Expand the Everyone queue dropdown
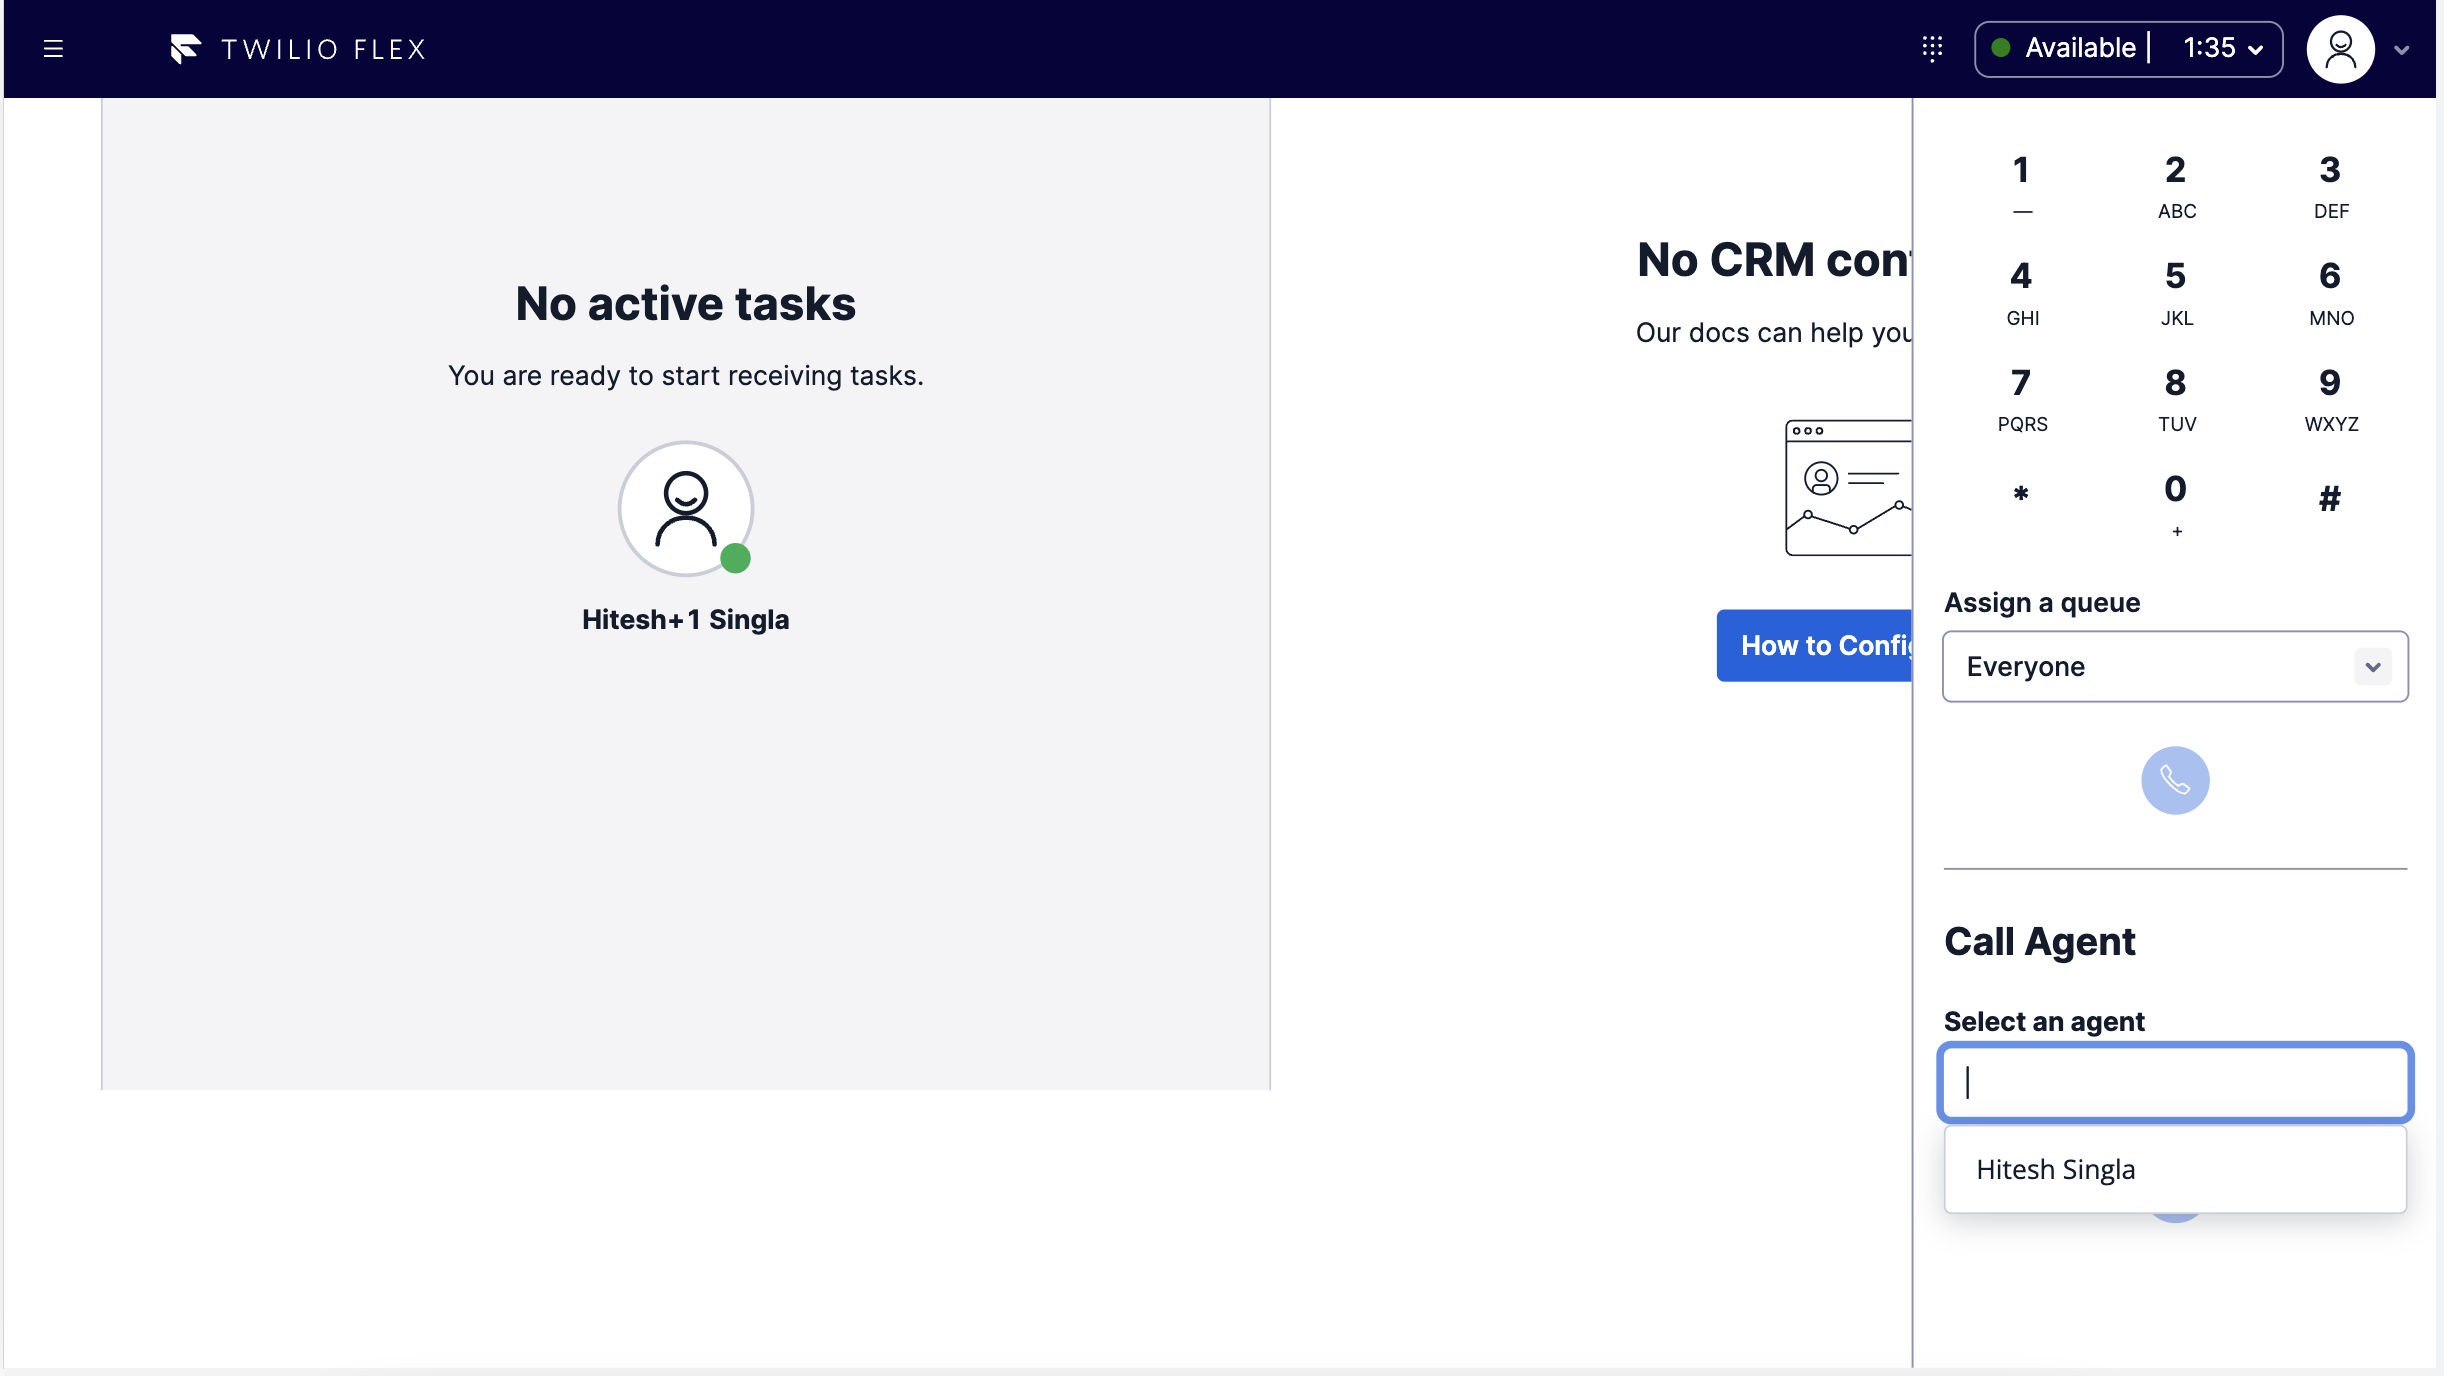This screenshot has width=2444, height=1376. (2175, 667)
